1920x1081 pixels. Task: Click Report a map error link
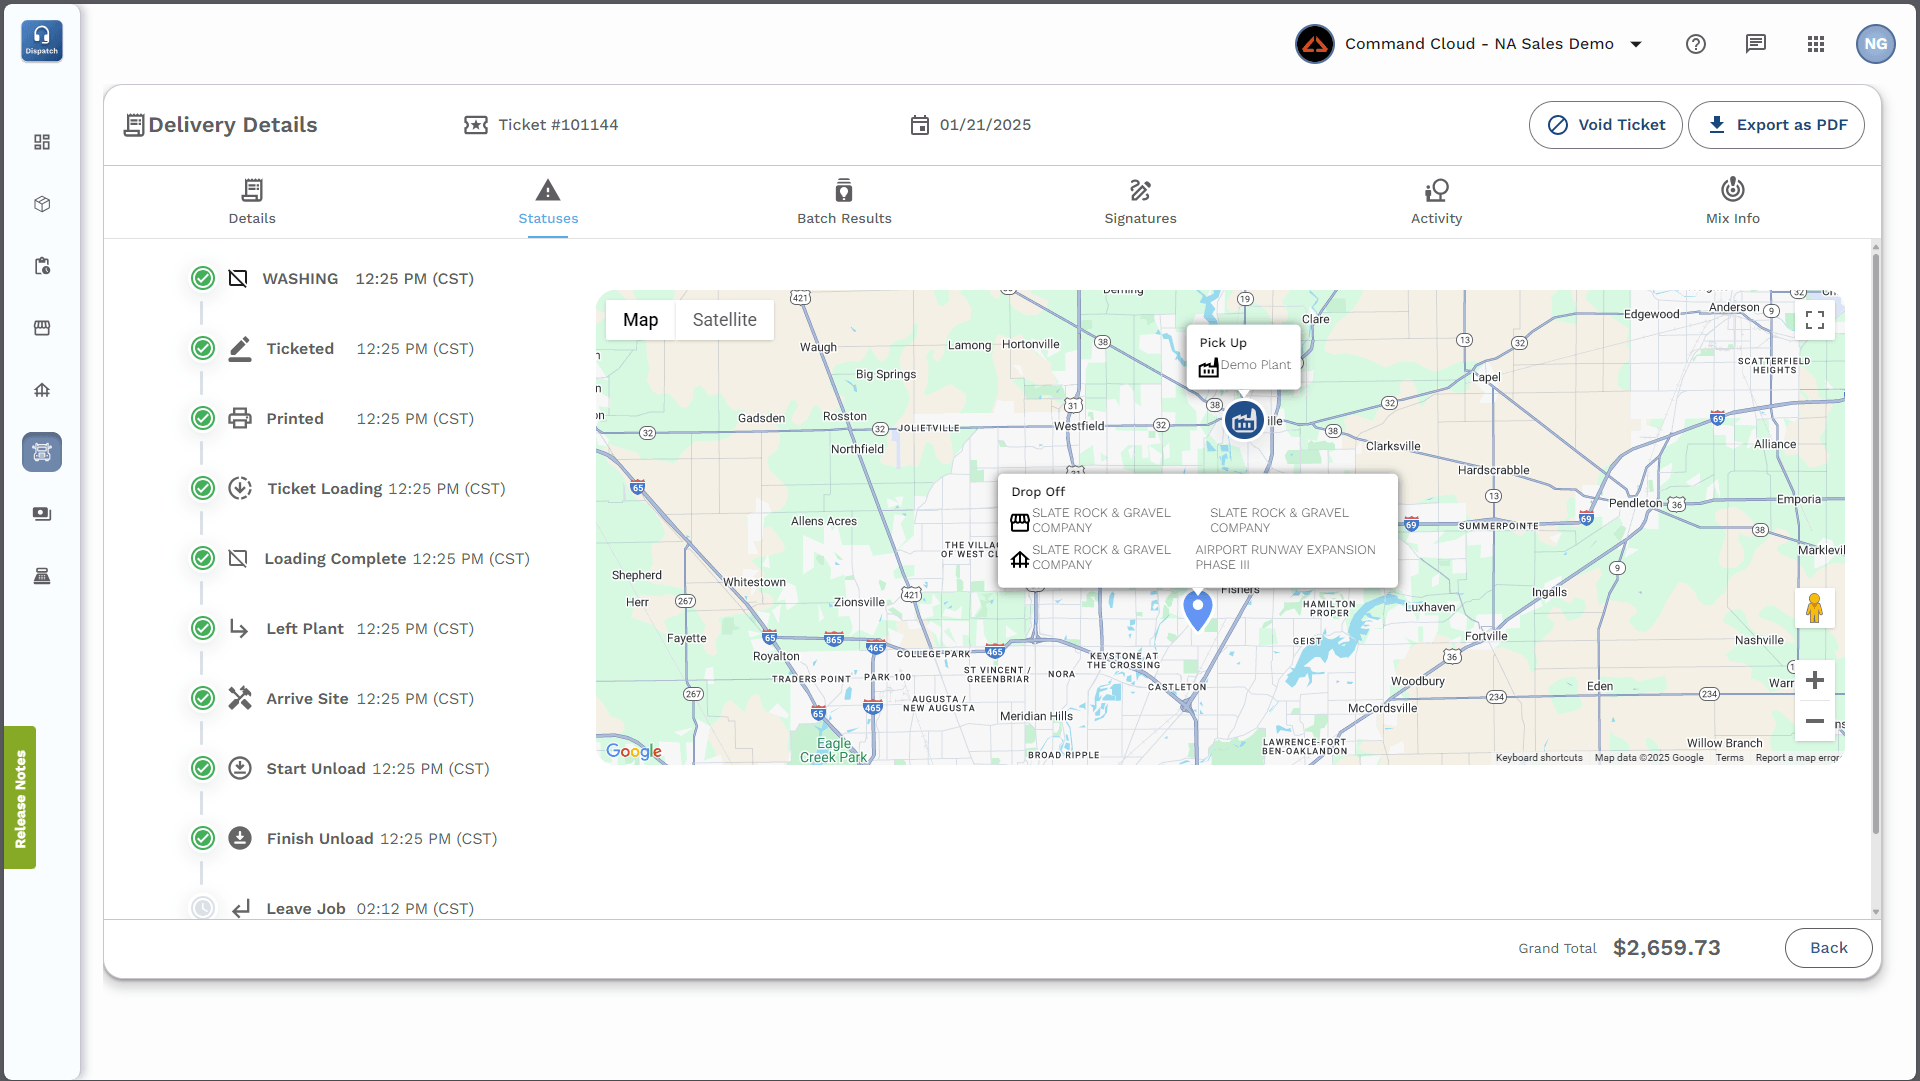pos(1797,758)
